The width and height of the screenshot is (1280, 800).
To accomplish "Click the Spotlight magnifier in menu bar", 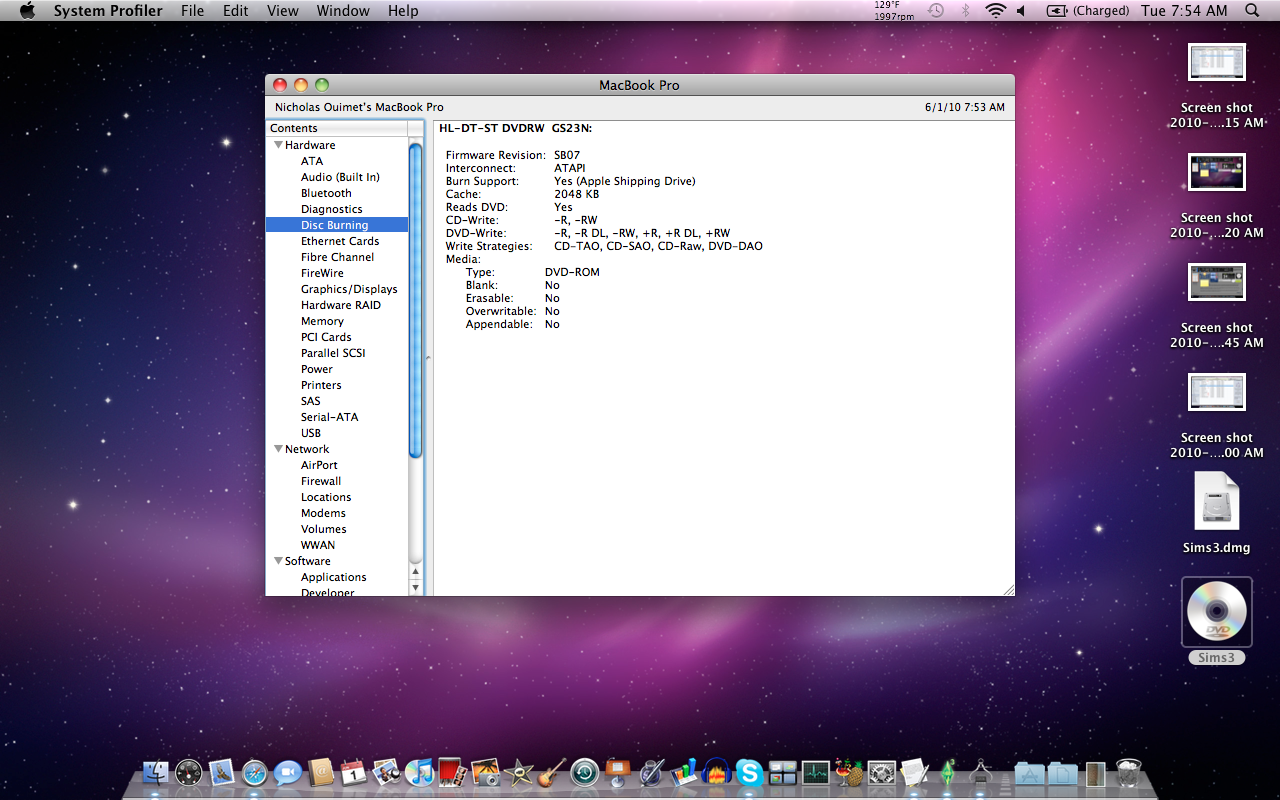I will click(1252, 10).
